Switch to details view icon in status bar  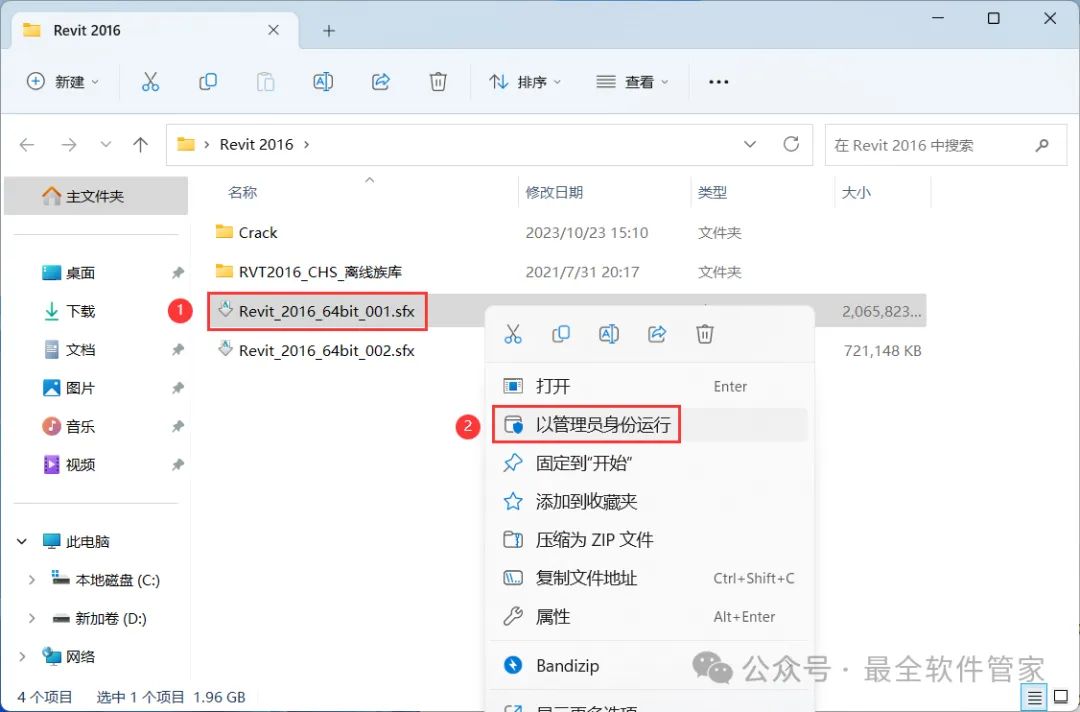pos(1035,698)
